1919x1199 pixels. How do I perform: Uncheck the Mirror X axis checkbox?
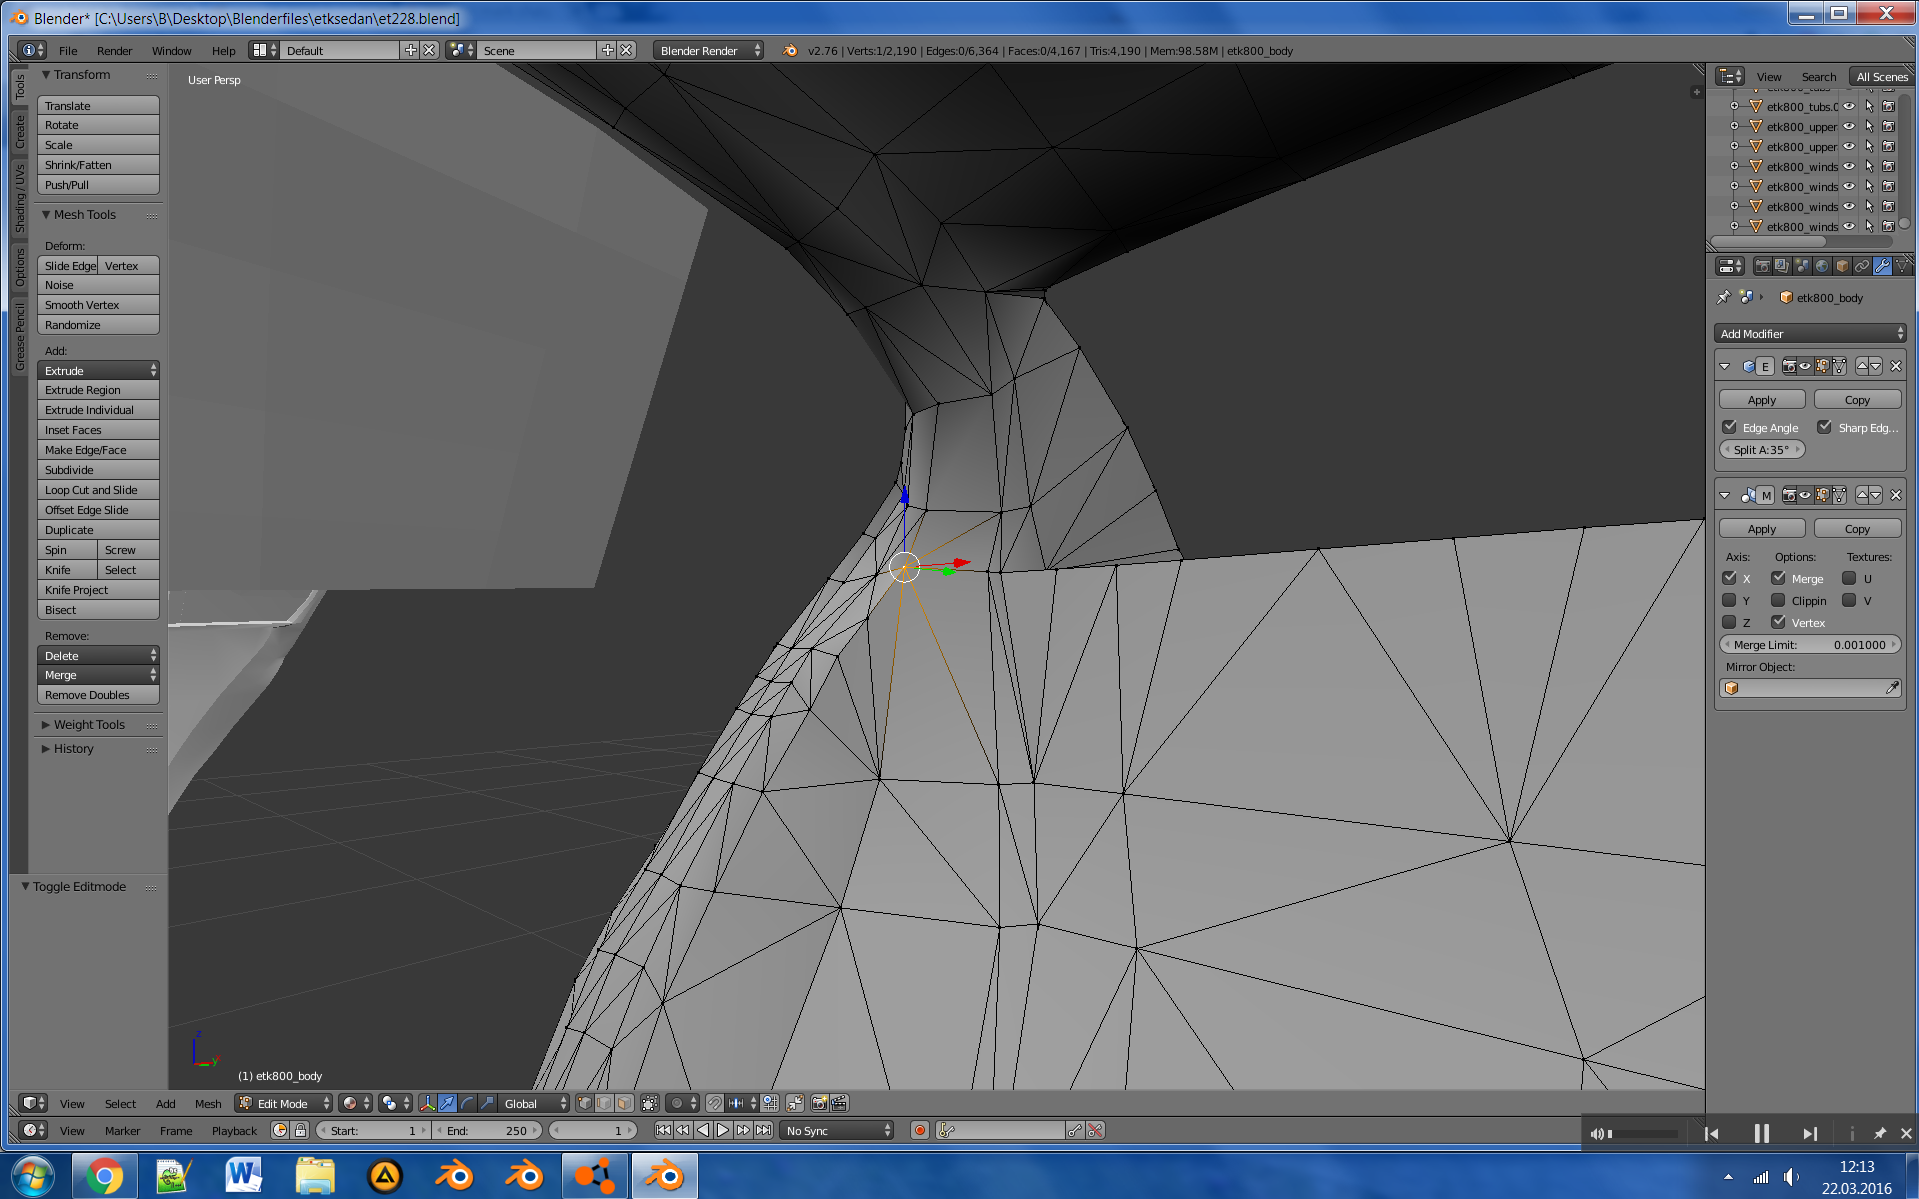(x=1730, y=578)
